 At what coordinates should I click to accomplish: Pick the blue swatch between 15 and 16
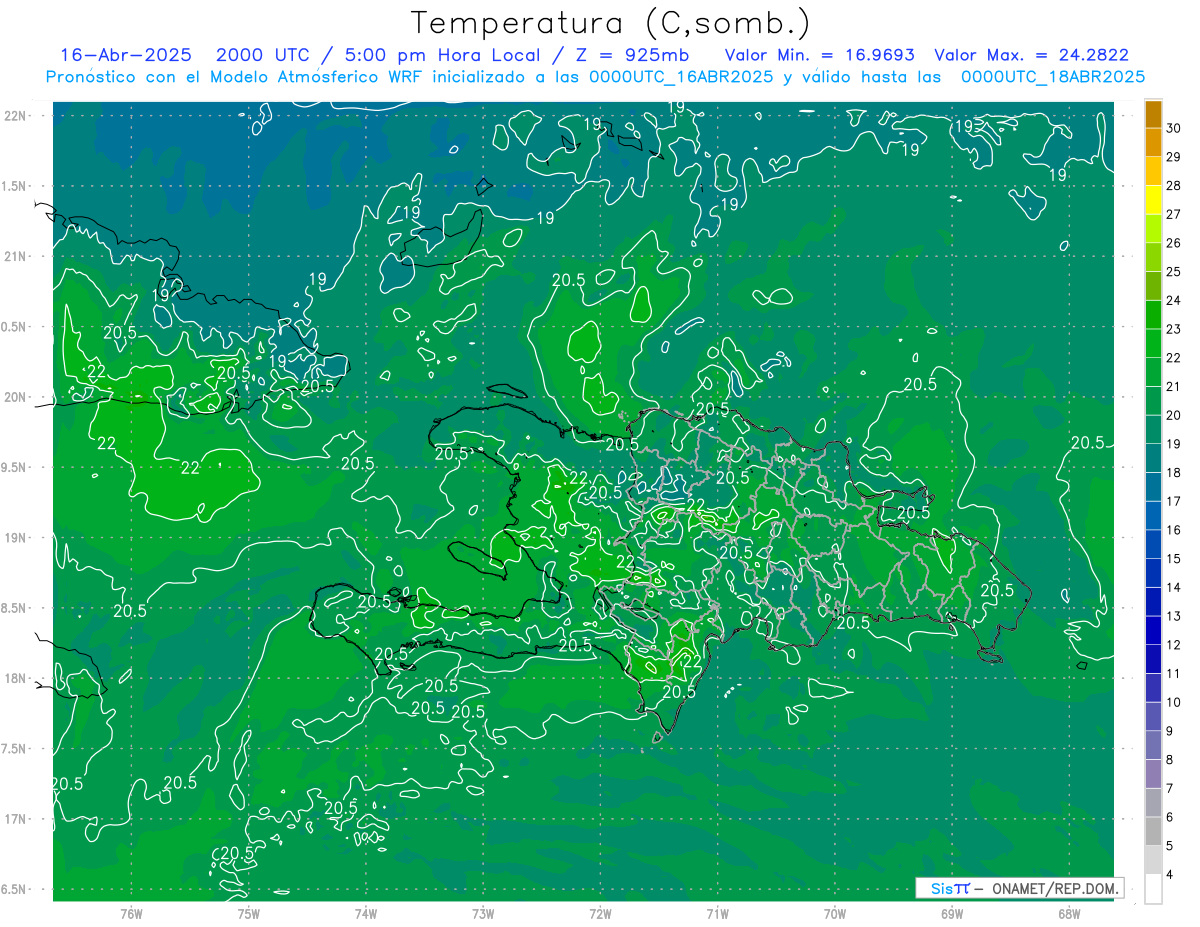(x=1153, y=545)
